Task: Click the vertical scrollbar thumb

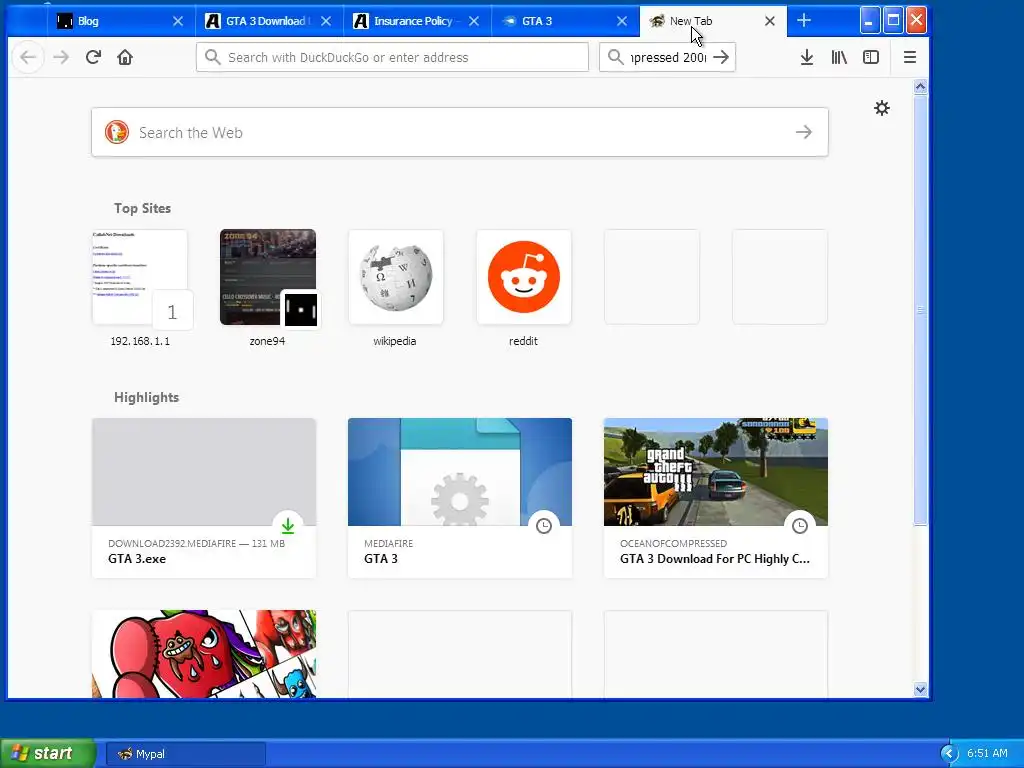Action: [920, 310]
